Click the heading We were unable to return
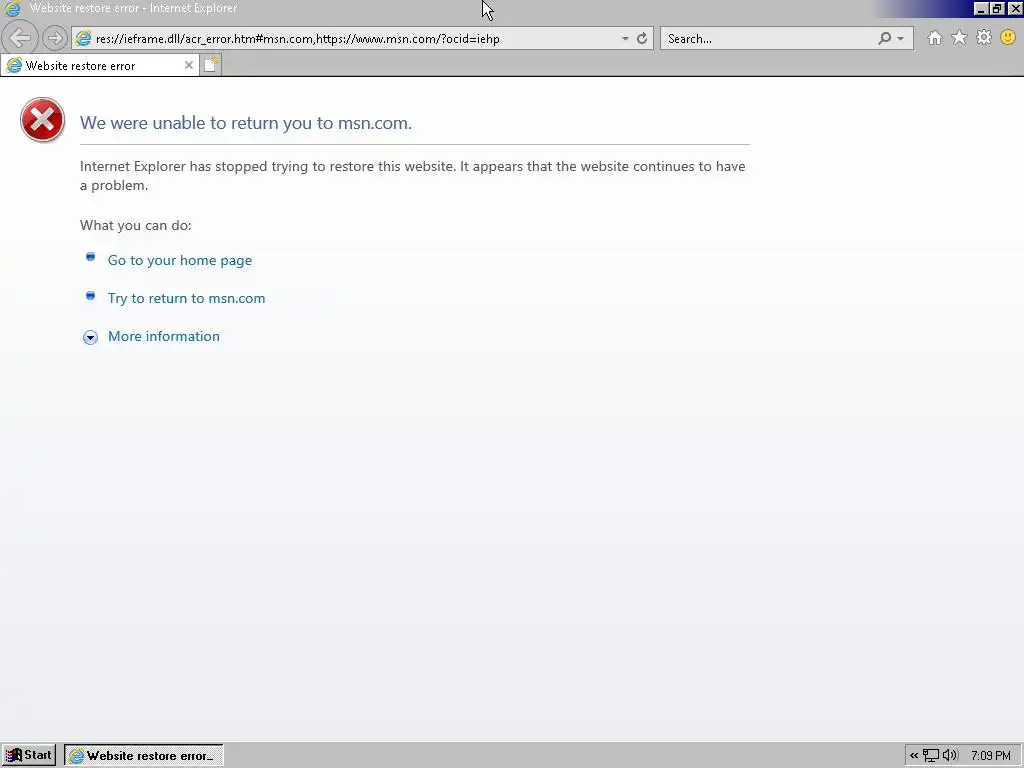 click(x=246, y=123)
